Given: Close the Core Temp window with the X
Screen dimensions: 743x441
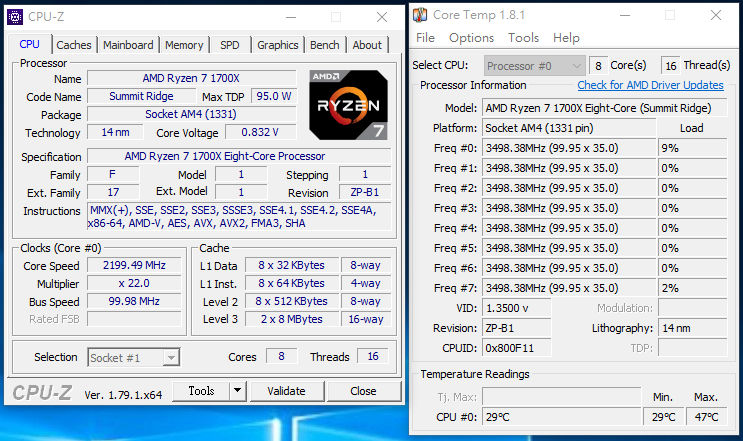Looking at the screenshot, I should click(716, 15).
